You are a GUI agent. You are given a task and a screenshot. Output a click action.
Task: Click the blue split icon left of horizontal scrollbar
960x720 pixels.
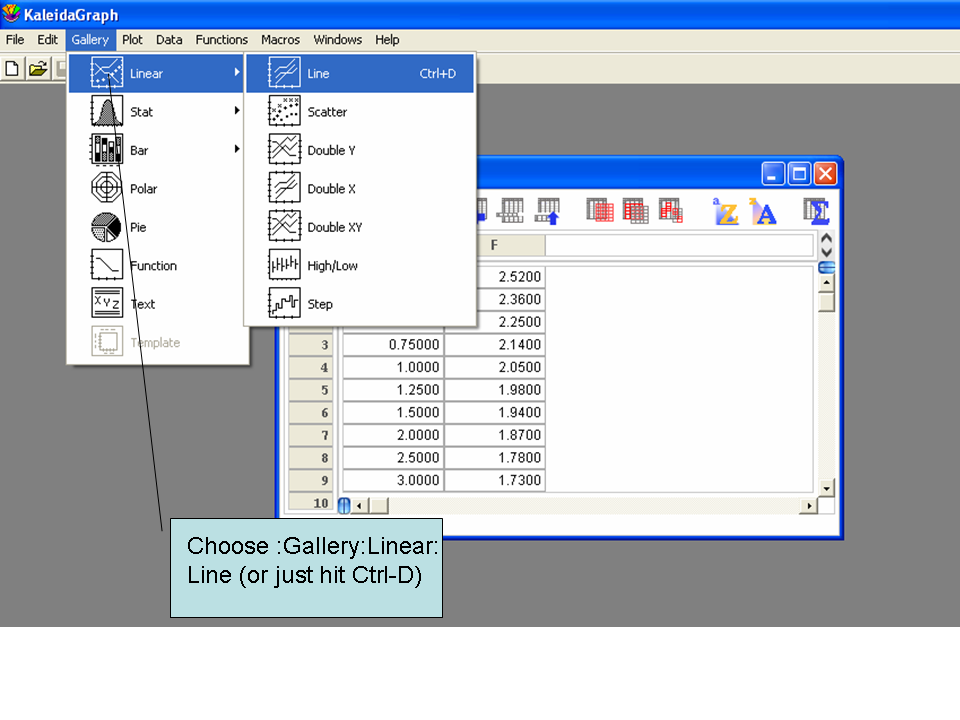344,506
